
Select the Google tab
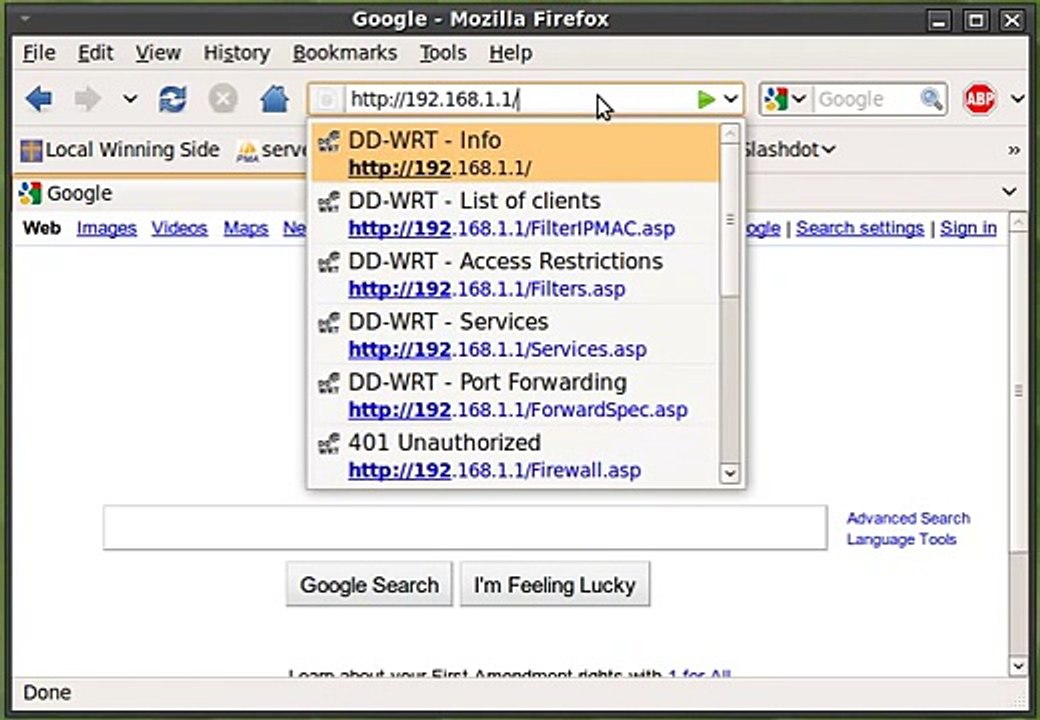[159, 193]
